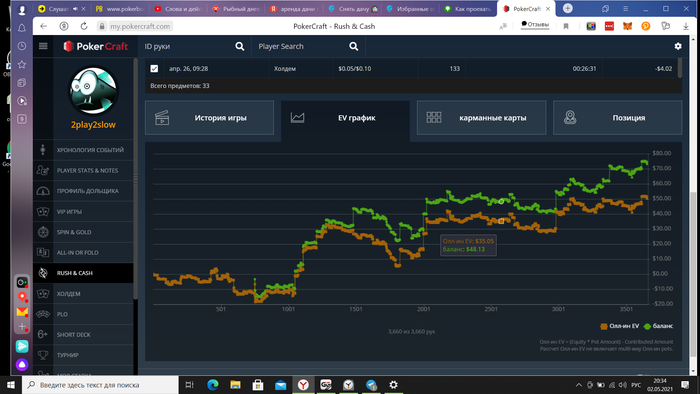This screenshot has height=394, width=700.
Task: Uncheck the апр. 26, 09:28 session checkbox
Action: [x=154, y=68]
